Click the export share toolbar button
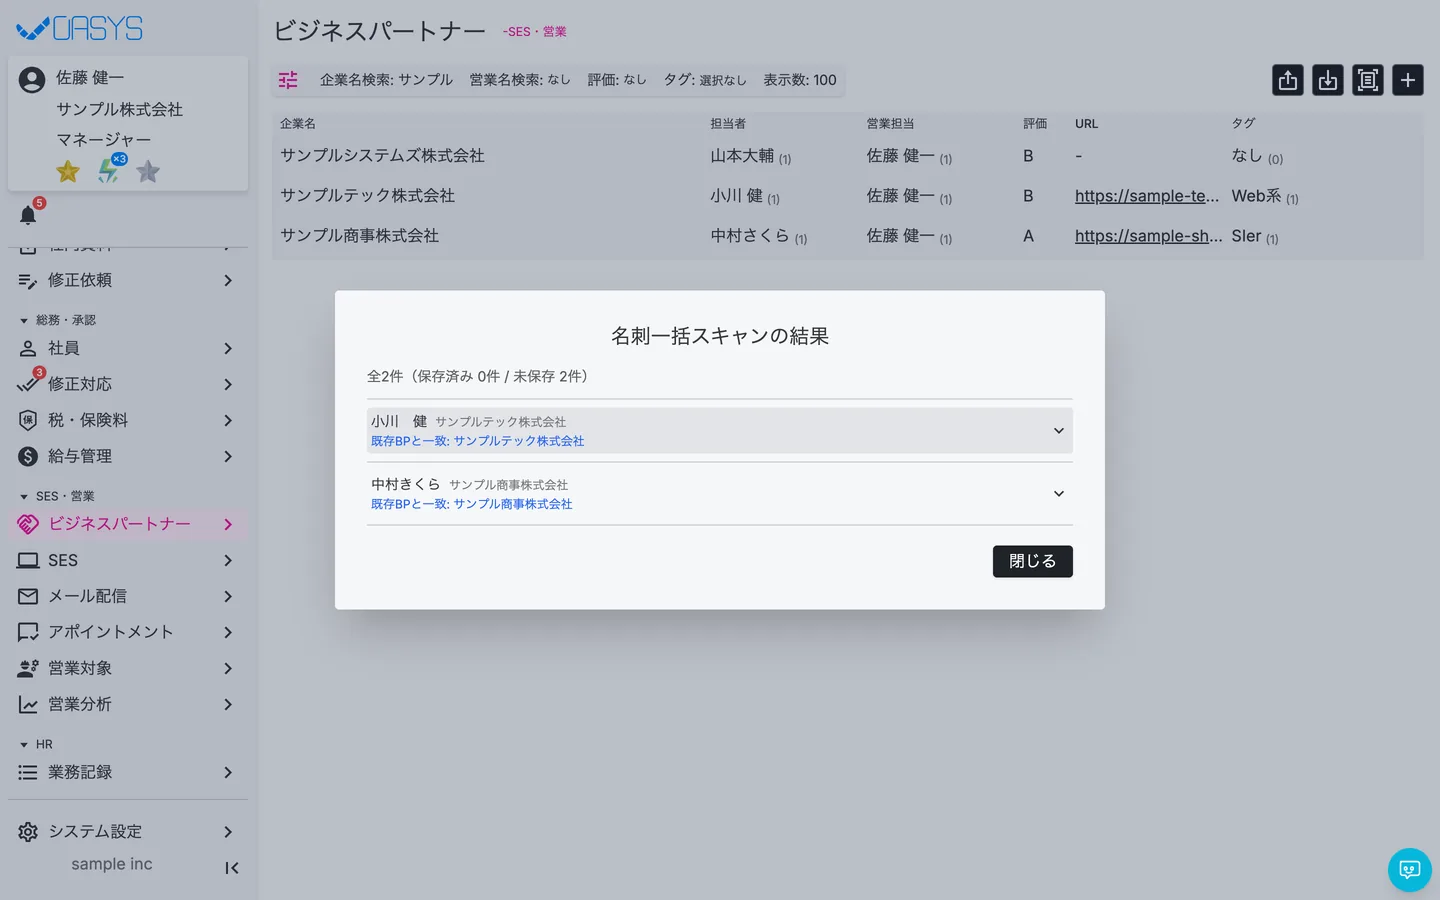The width and height of the screenshot is (1440, 900). click(x=1288, y=80)
